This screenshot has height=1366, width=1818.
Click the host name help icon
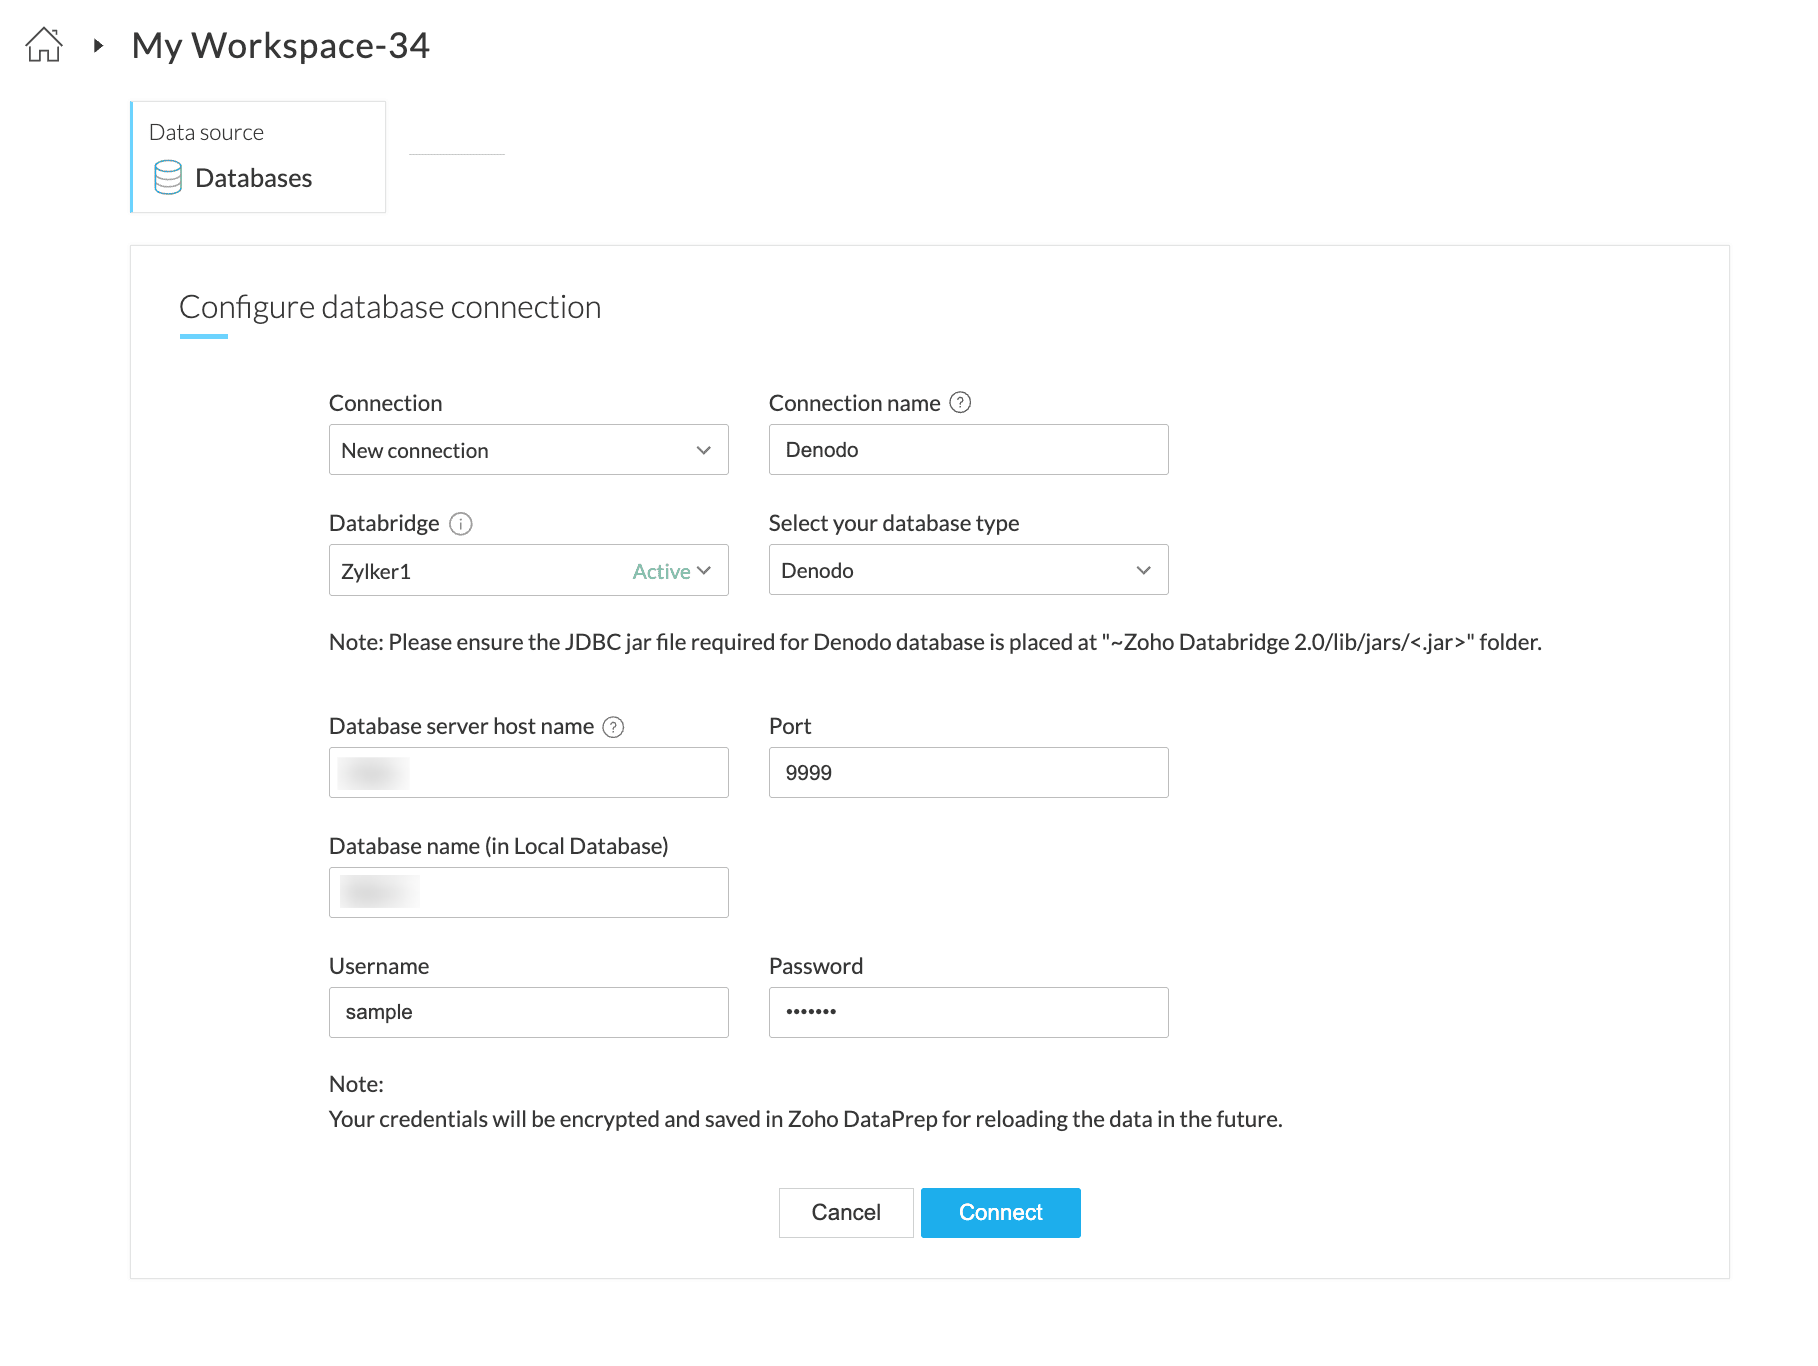pyautogui.click(x=614, y=727)
